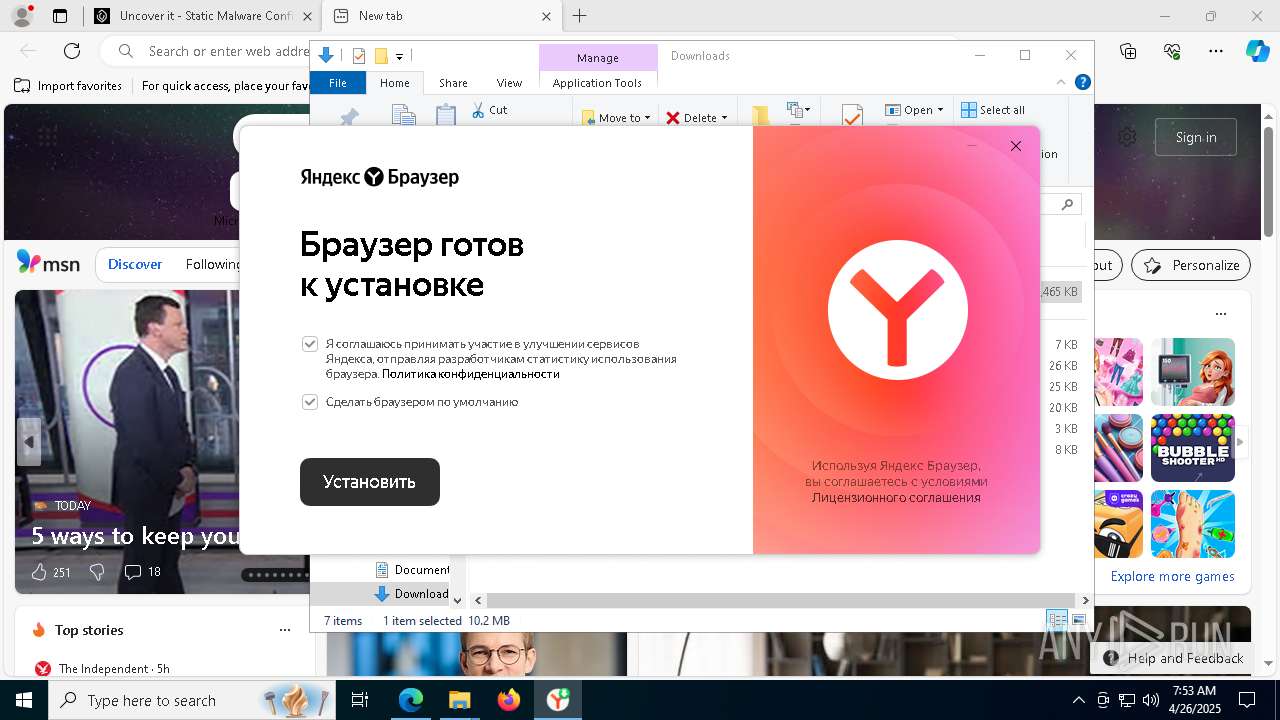The image size is (1280, 720).
Task: Open Edge tab actions menu icon
Action: 60,16
